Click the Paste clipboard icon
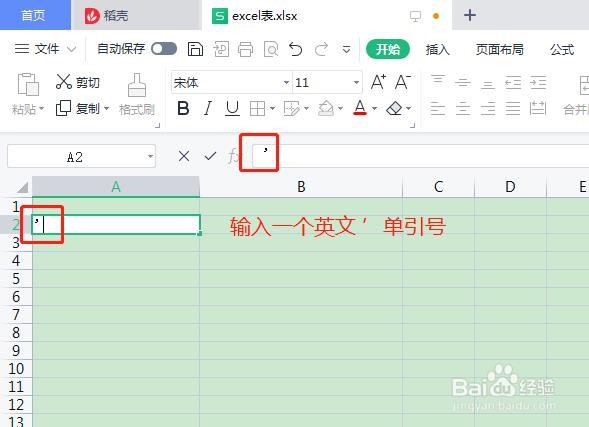Image resolution: width=589 pixels, height=427 pixels. coord(28,84)
